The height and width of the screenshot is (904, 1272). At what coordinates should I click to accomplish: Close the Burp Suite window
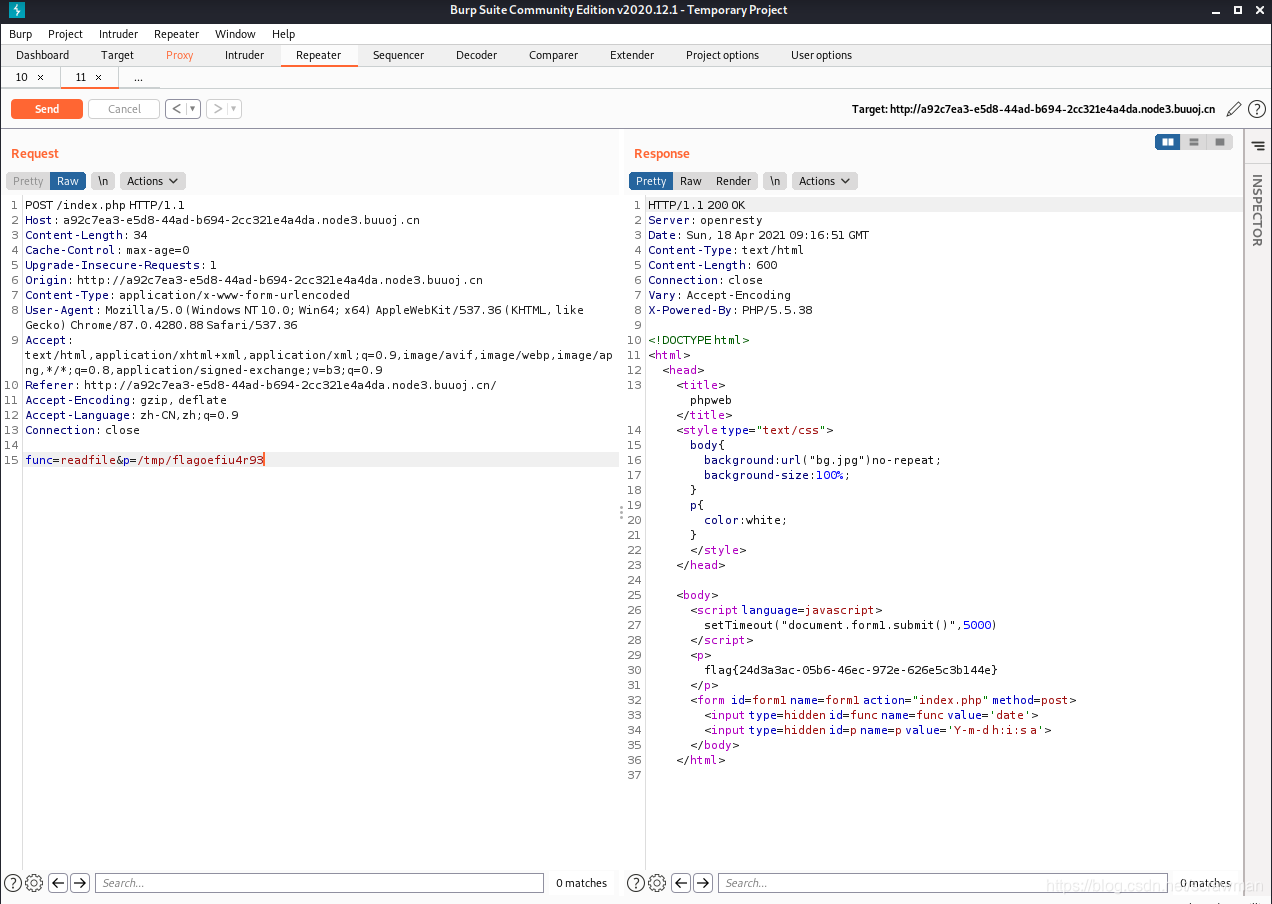[1258, 10]
